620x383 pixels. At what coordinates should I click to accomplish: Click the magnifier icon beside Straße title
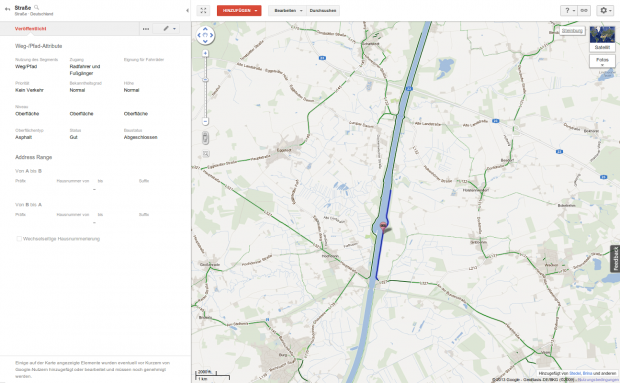(x=36, y=7)
